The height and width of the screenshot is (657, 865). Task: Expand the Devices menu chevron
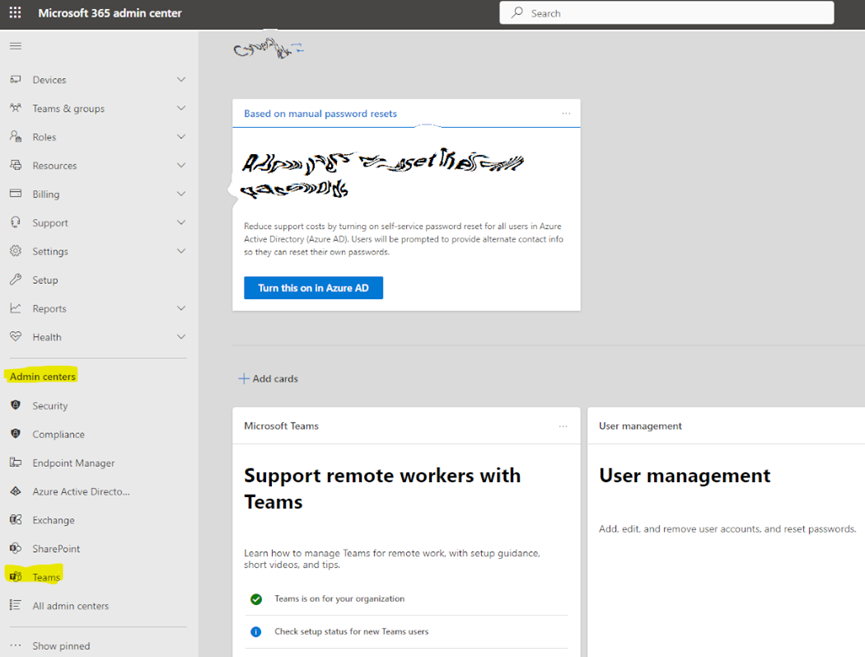click(181, 80)
